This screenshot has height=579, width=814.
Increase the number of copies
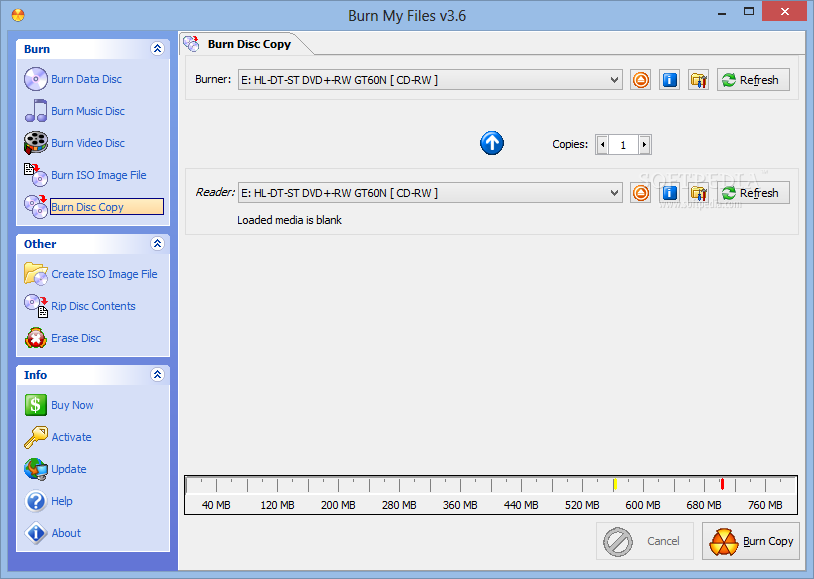point(644,145)
